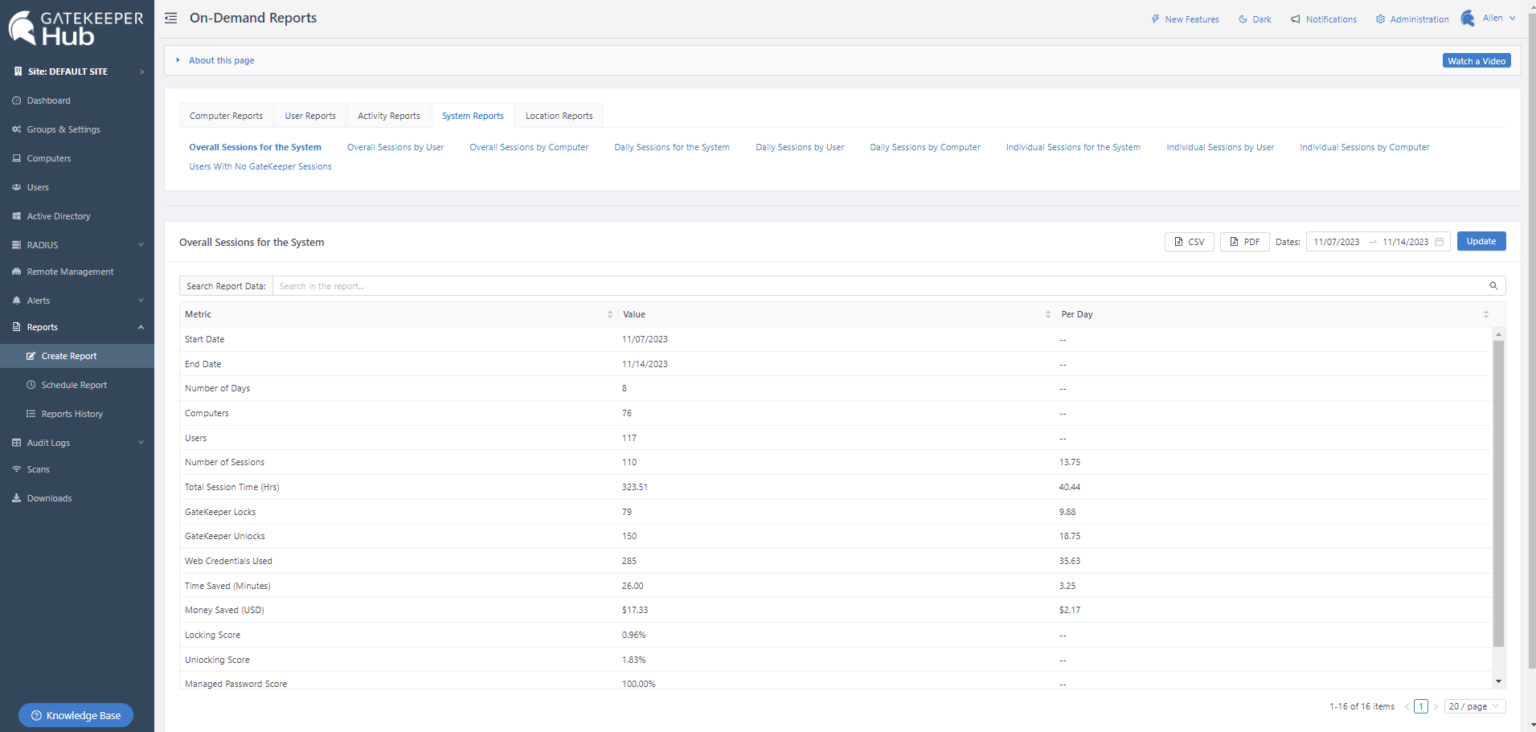The width and height of the screenshot is (1536, 732).
Task: Open Notifications megaphone icon
Action: pos(1295,19)
